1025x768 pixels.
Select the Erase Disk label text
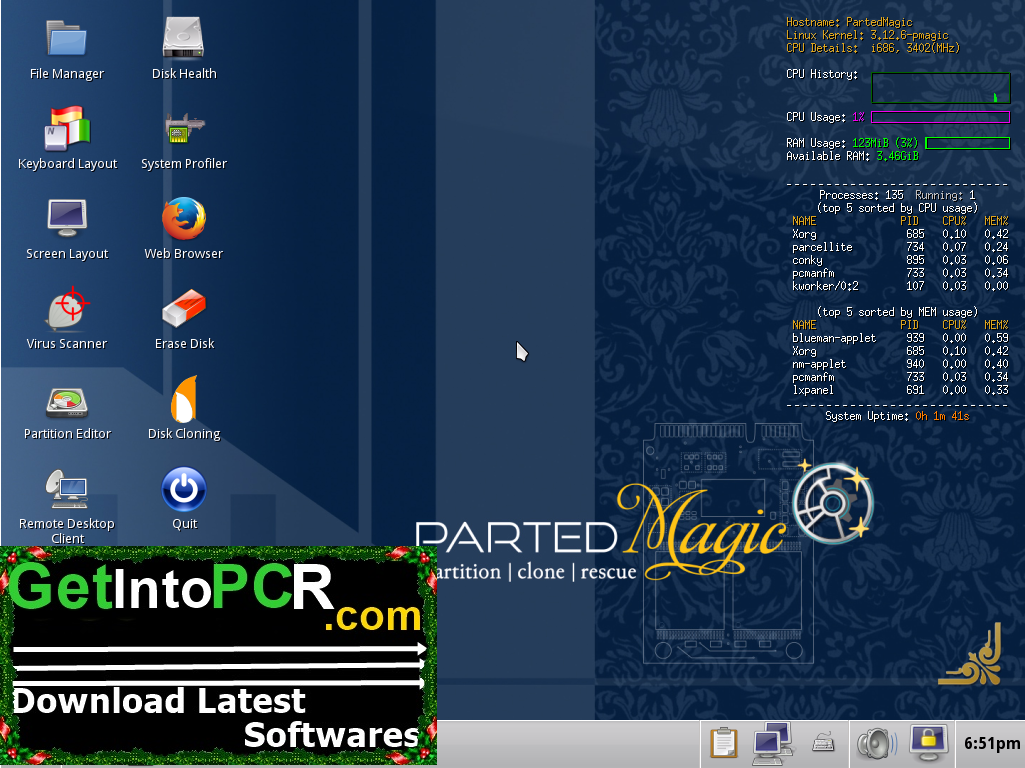184,344
